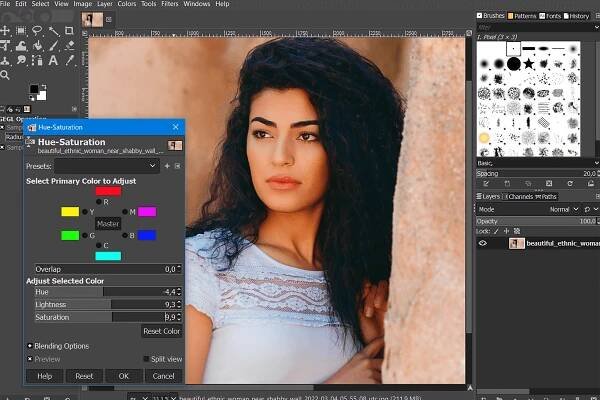The image size is (600, 400).
Task: Select the Rectangle Select tool
Action: [21, 30]
